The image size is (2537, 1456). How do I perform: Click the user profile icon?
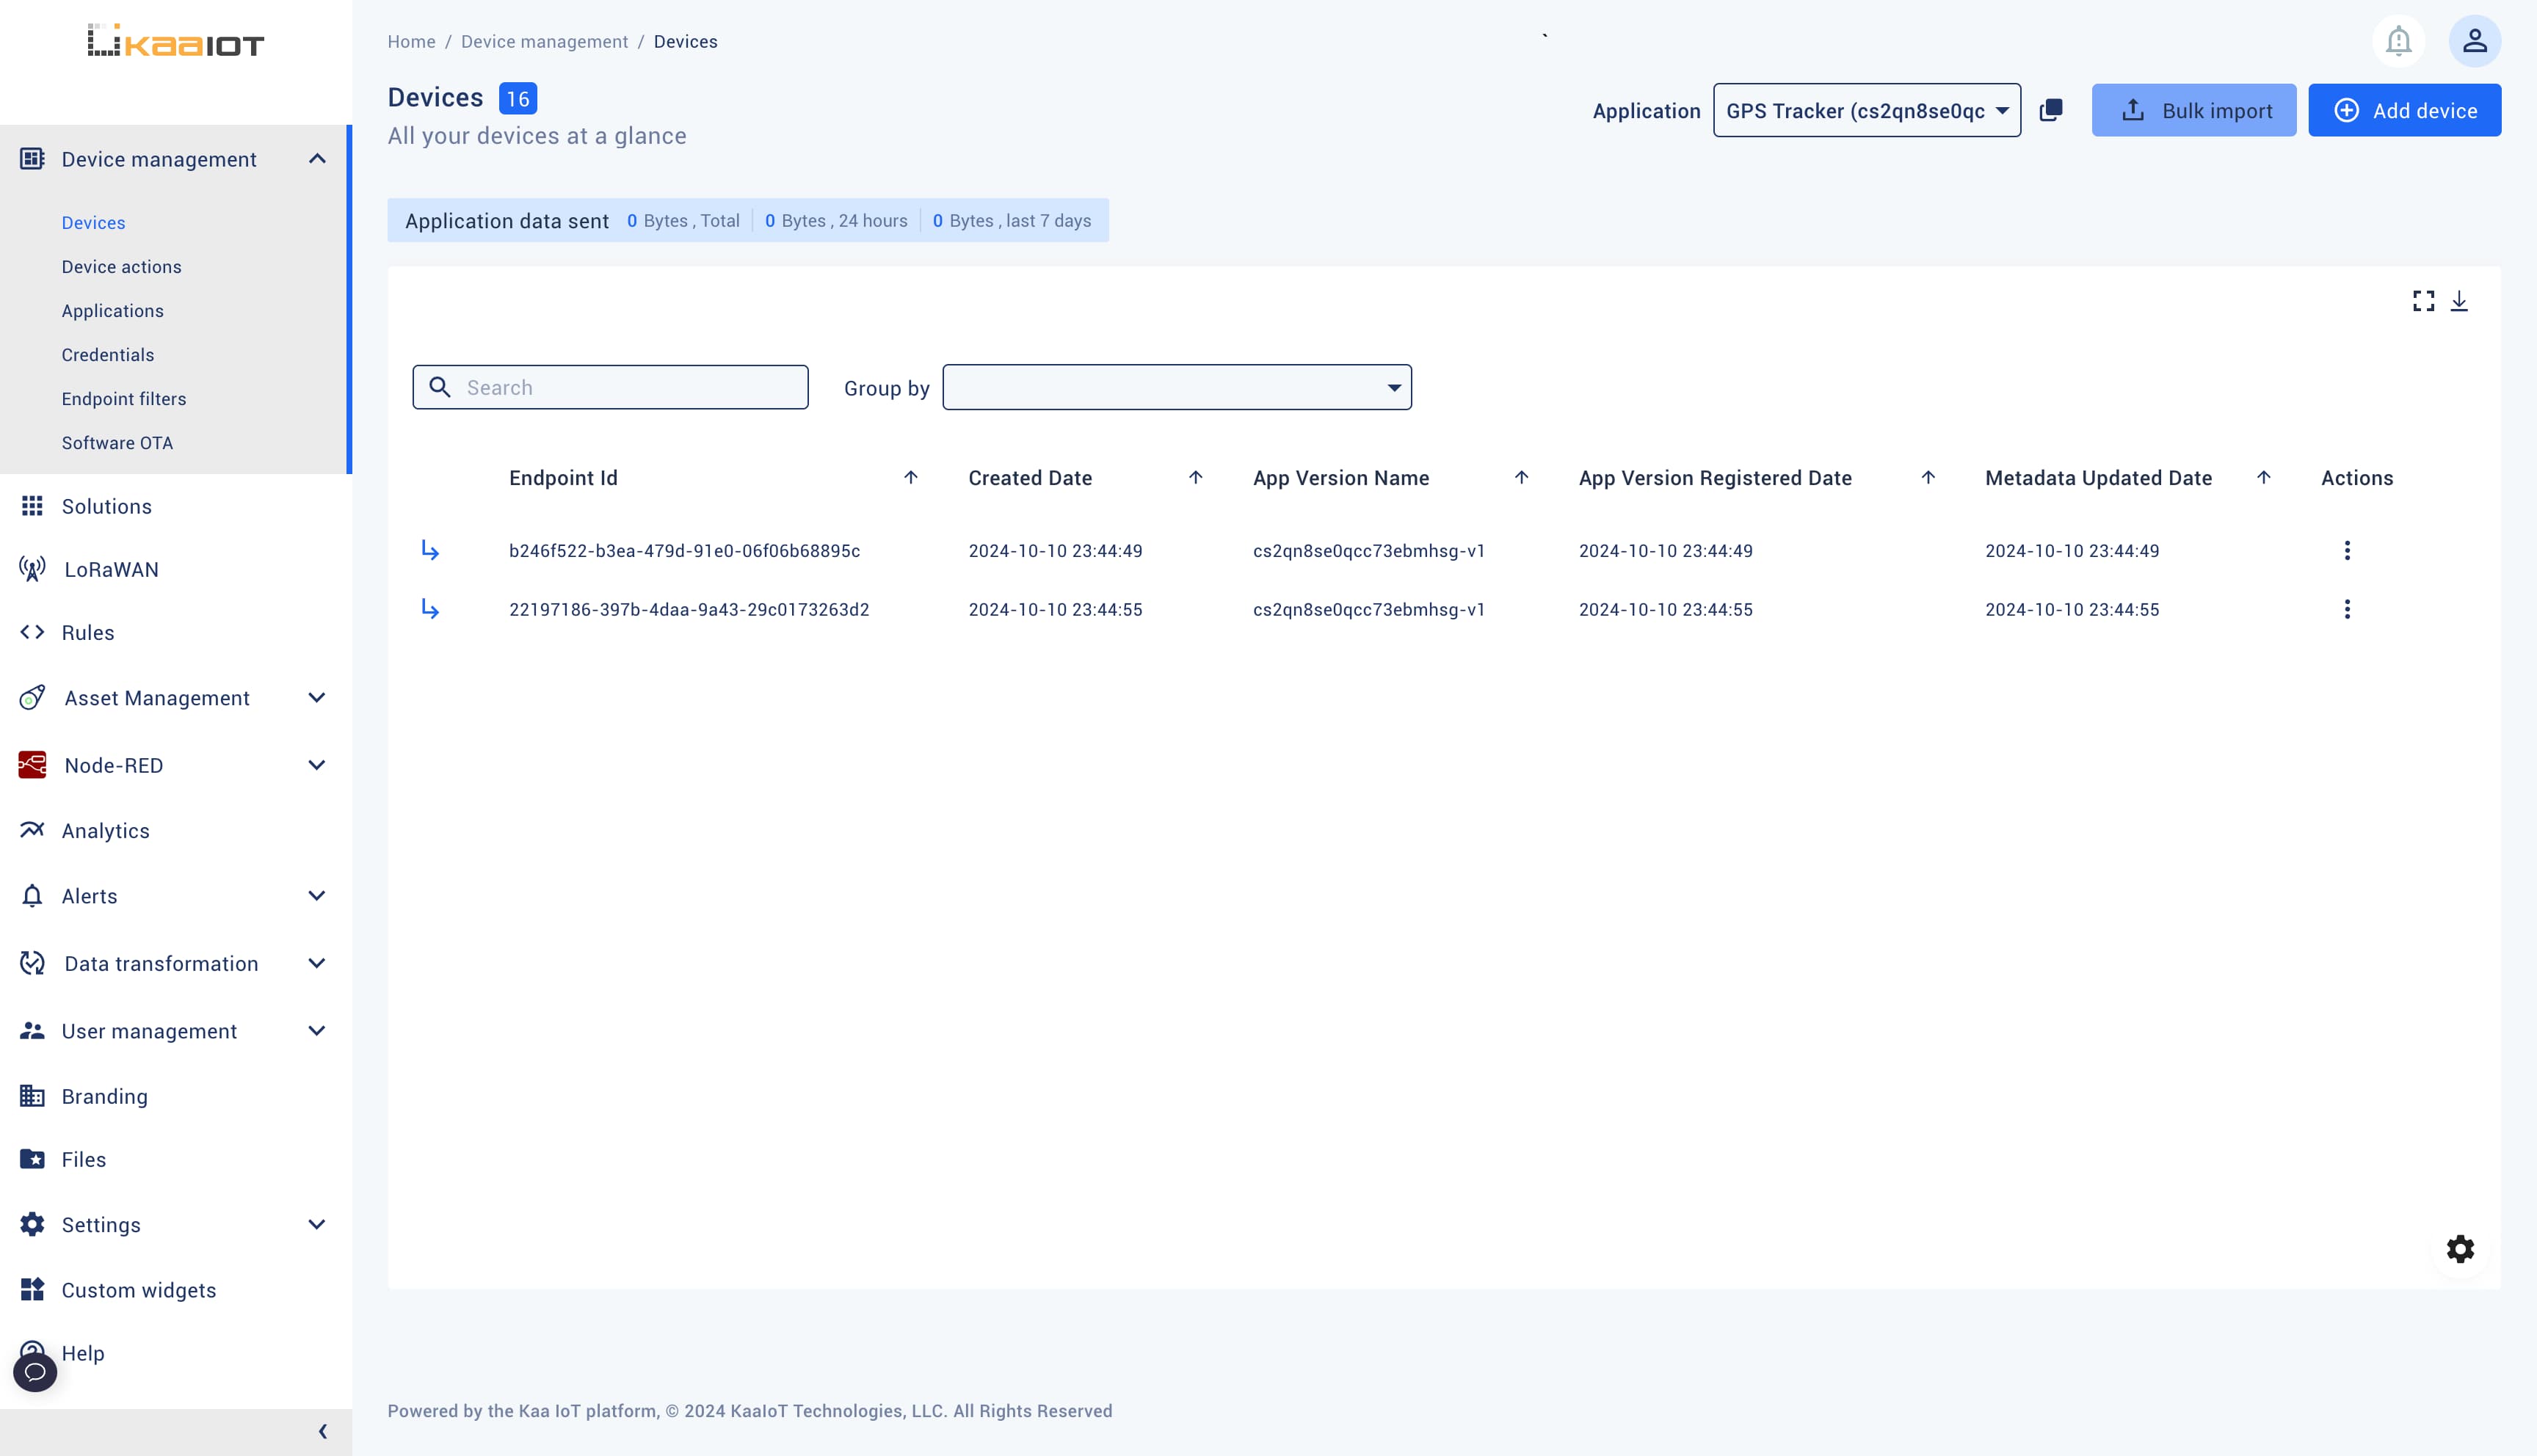pos(2475,40)
